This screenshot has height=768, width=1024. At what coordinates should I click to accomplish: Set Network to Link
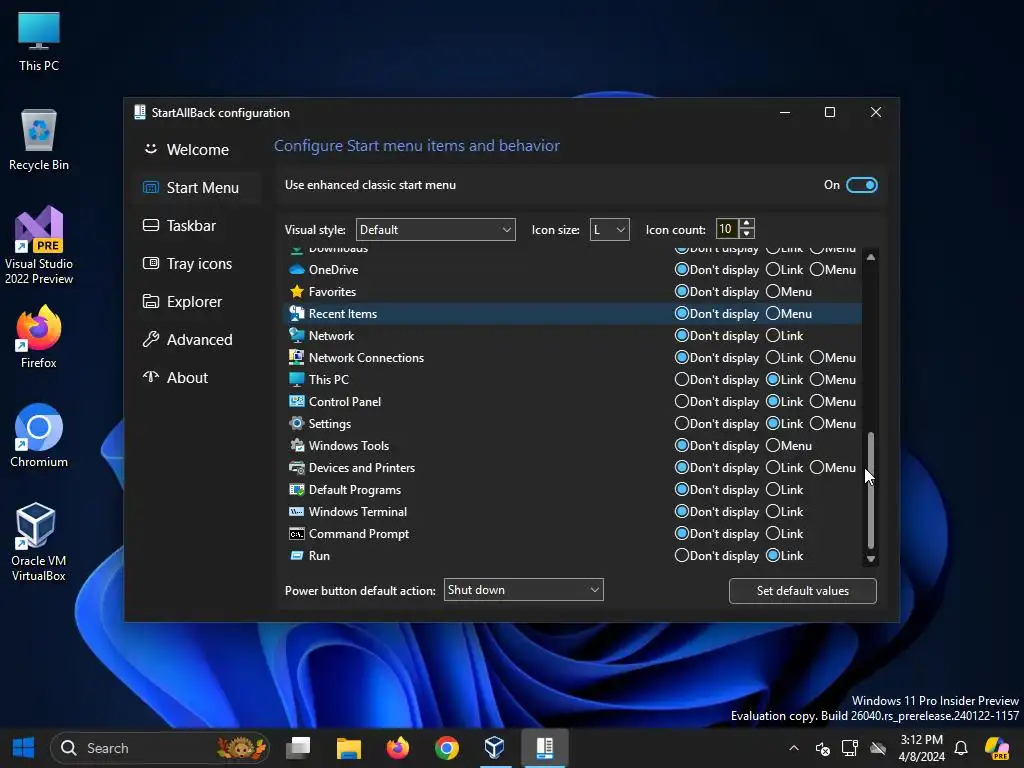(x=773, y=336)
